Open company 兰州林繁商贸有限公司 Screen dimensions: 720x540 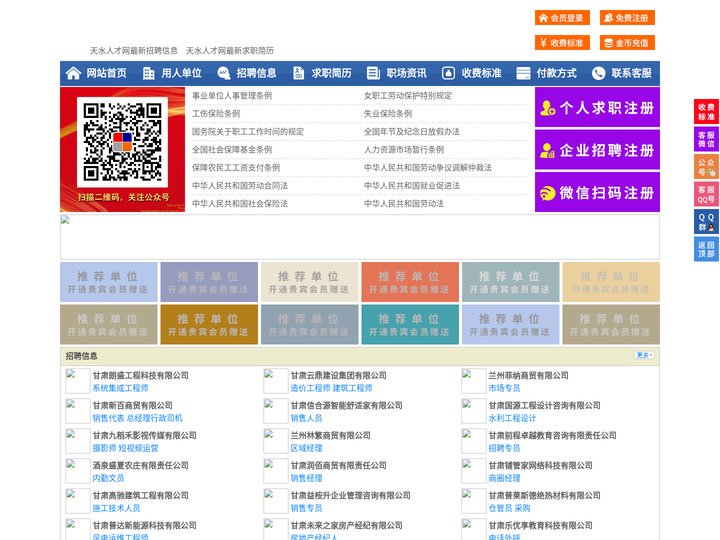pos(331,435)
